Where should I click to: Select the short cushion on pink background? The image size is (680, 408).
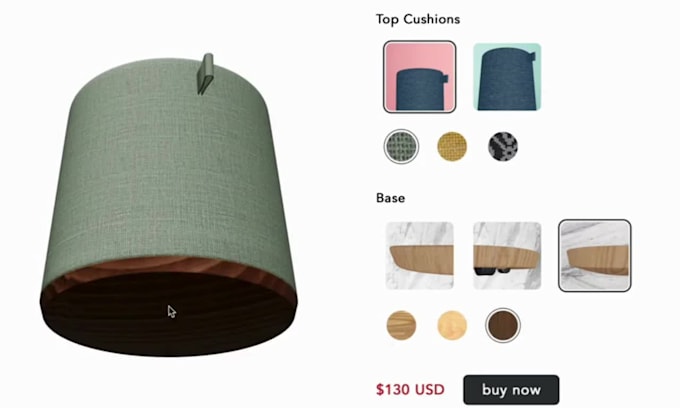419,77
